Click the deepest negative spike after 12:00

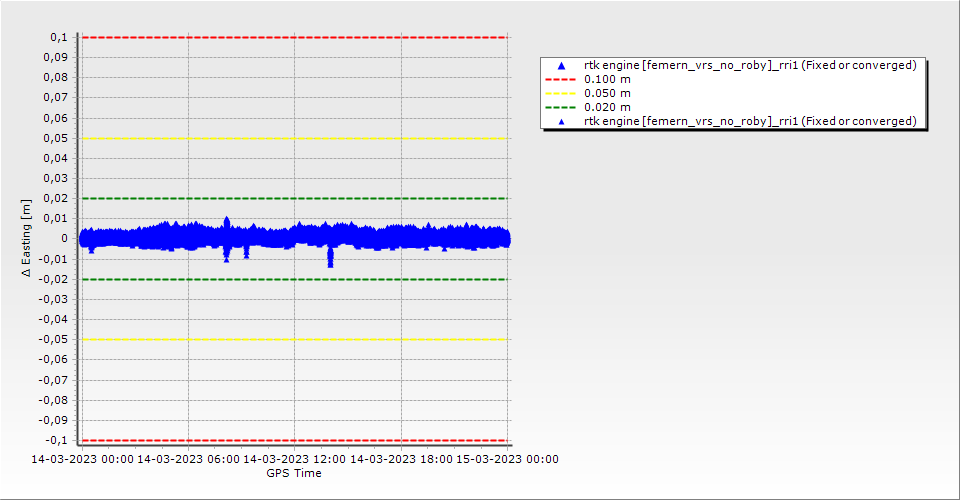click(x=330, y=262)
